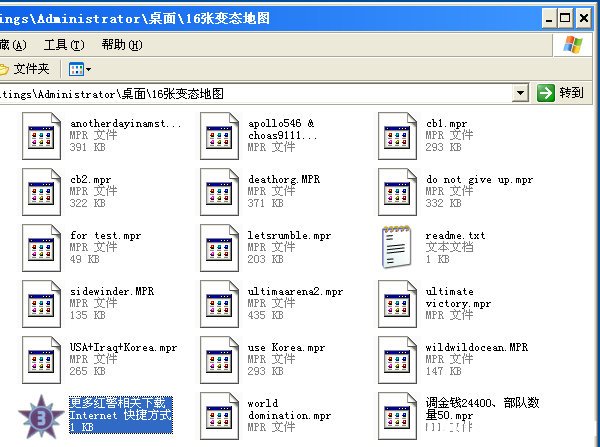Open the 帮助(H) menu
Viewport: 600px width, 447px height.
(122, 45)
